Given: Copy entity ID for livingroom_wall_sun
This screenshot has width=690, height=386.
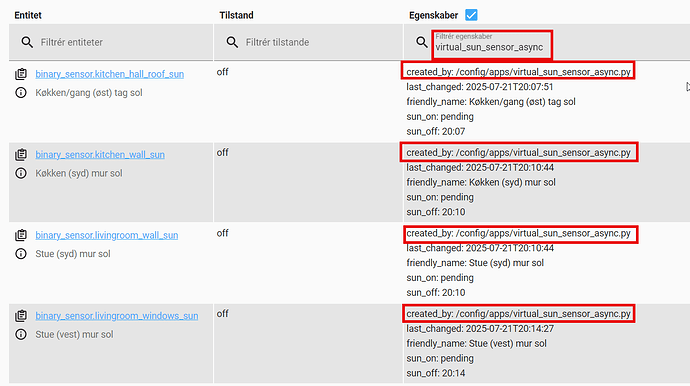Looking at the screenshot, I should tap(21, 235).
